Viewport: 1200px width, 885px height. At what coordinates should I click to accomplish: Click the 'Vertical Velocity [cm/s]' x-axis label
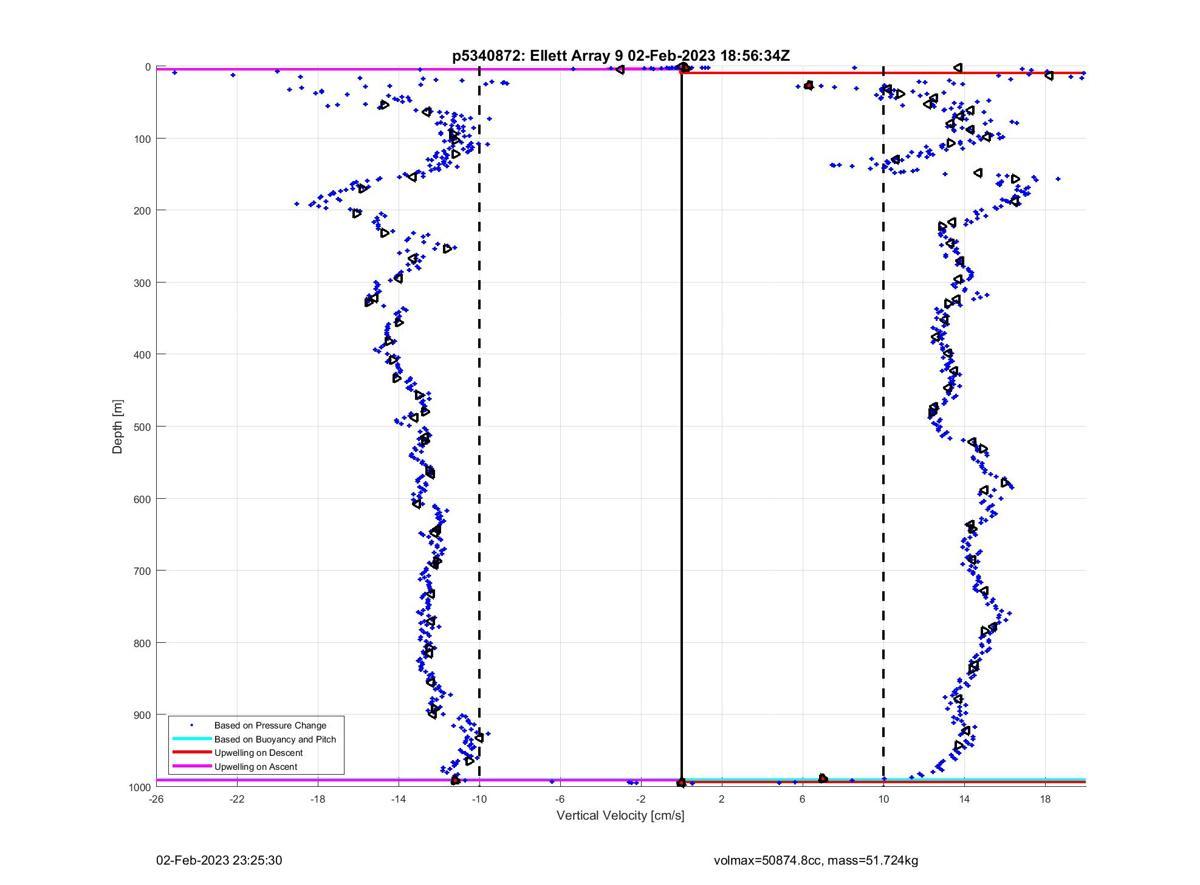(x=620, y=815)
